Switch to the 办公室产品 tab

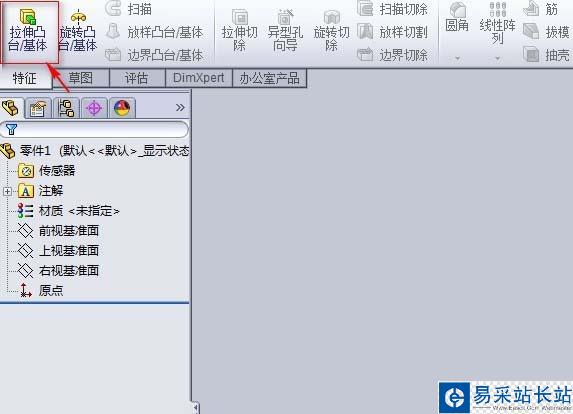[269, 78]
